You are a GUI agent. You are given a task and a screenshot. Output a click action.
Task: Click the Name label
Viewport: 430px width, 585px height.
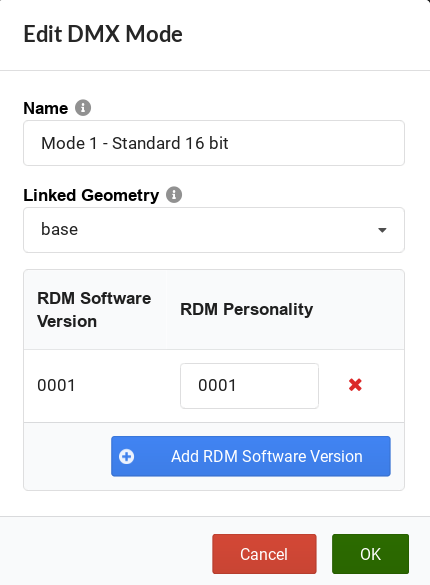coord(45,109)
